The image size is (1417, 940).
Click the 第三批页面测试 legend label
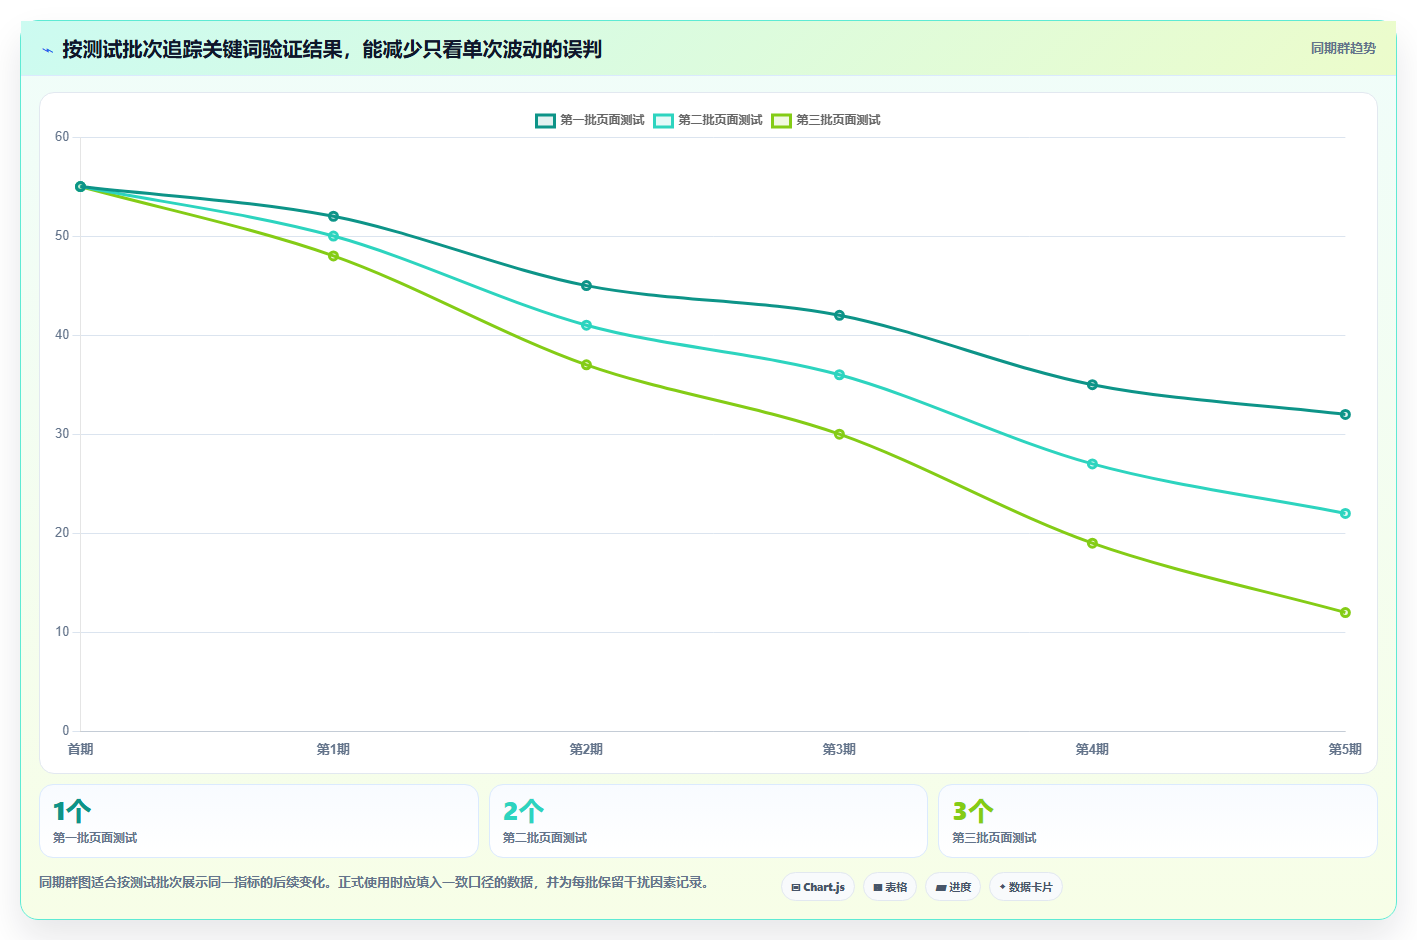tap(838, 120)
